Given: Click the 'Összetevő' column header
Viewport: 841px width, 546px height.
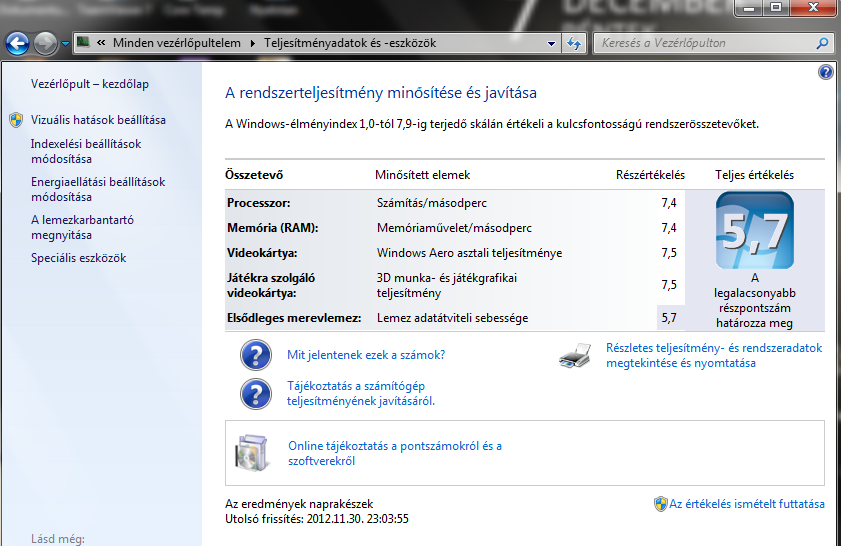Looking at the screenshot, I should tap(254, 175).
